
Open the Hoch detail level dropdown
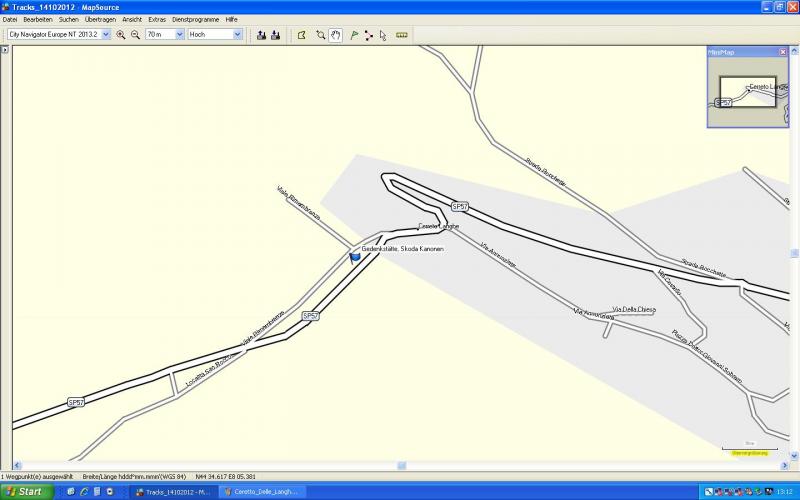(238, 34)
